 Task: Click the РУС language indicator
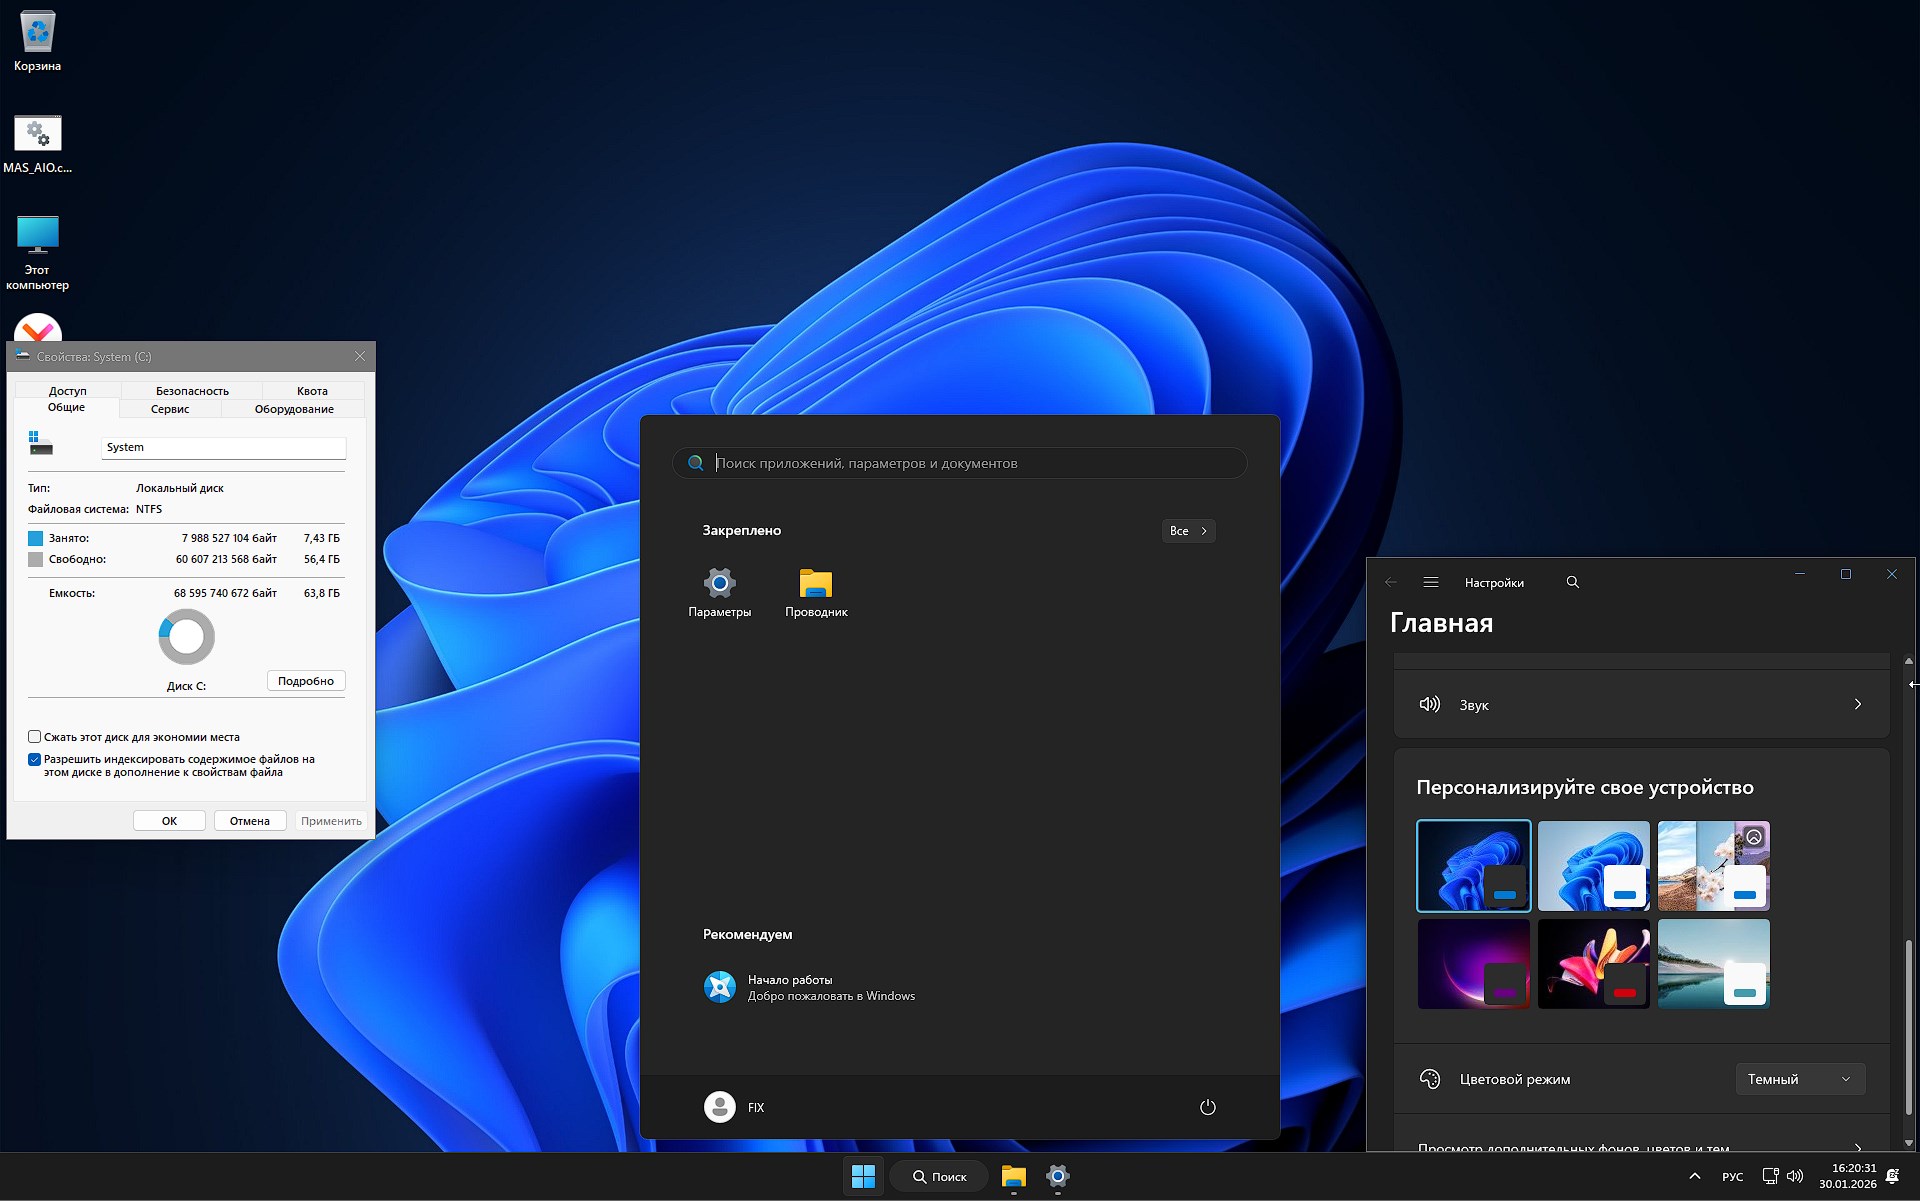tap(1733, 1177)
